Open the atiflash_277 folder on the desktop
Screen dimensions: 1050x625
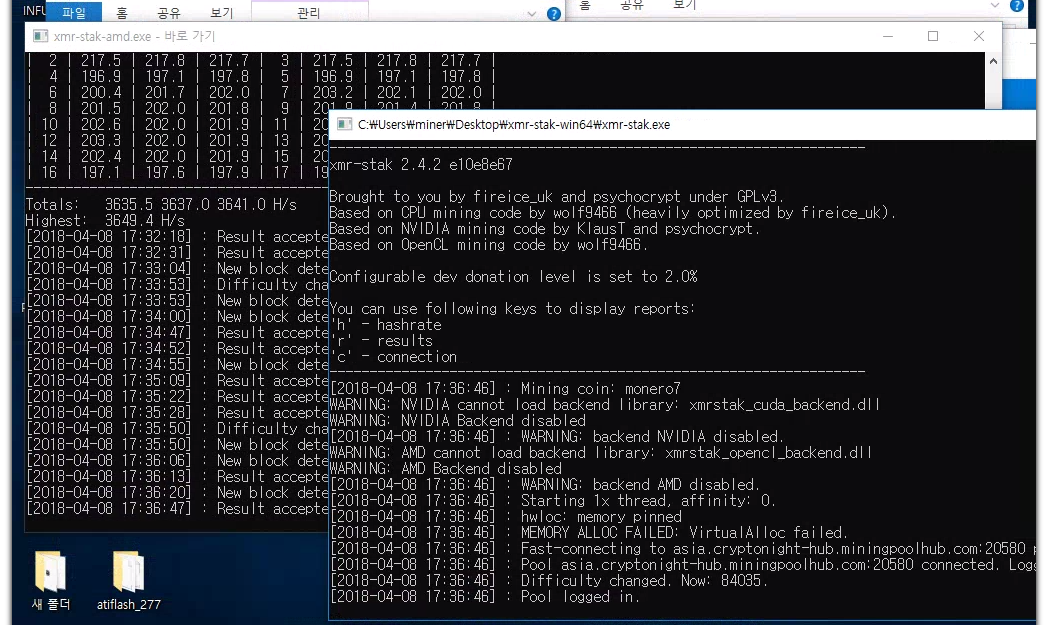(130, 580)
